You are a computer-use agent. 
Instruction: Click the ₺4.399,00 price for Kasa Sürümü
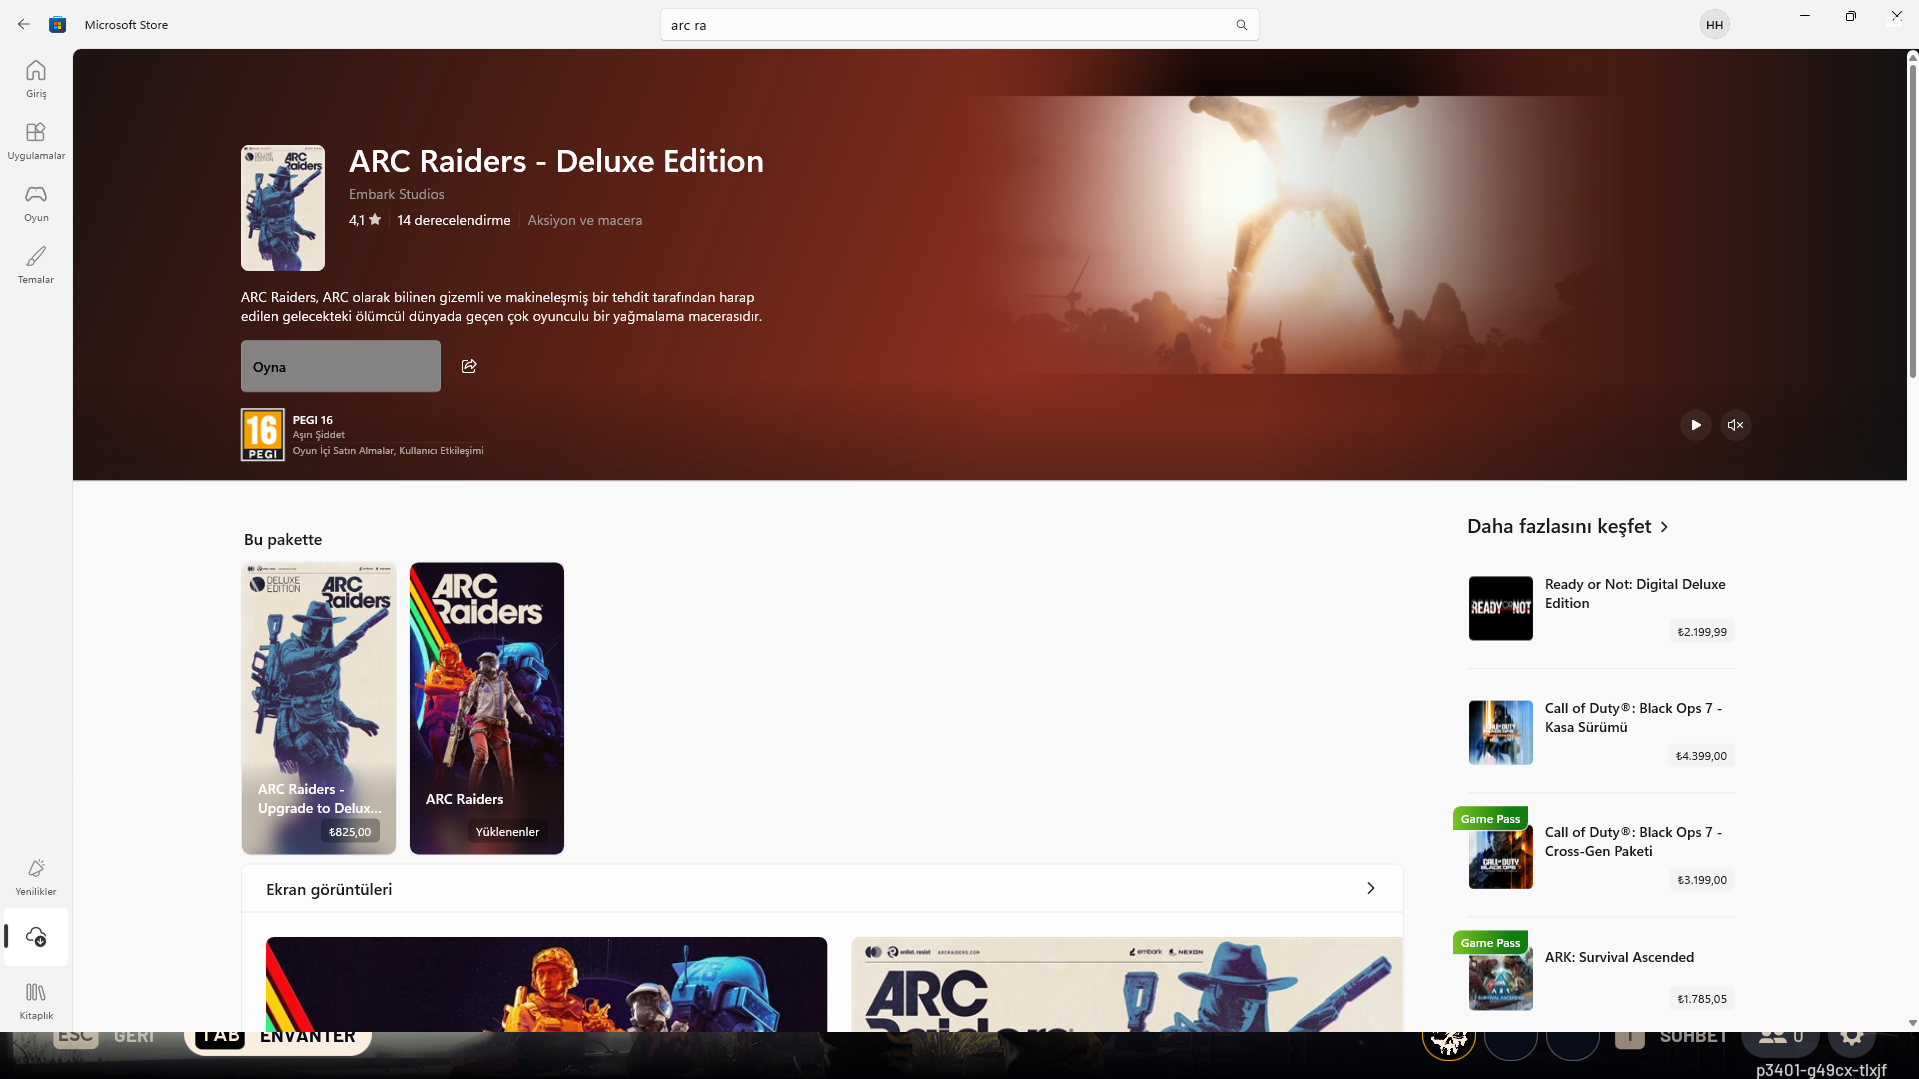[1701, 756]
